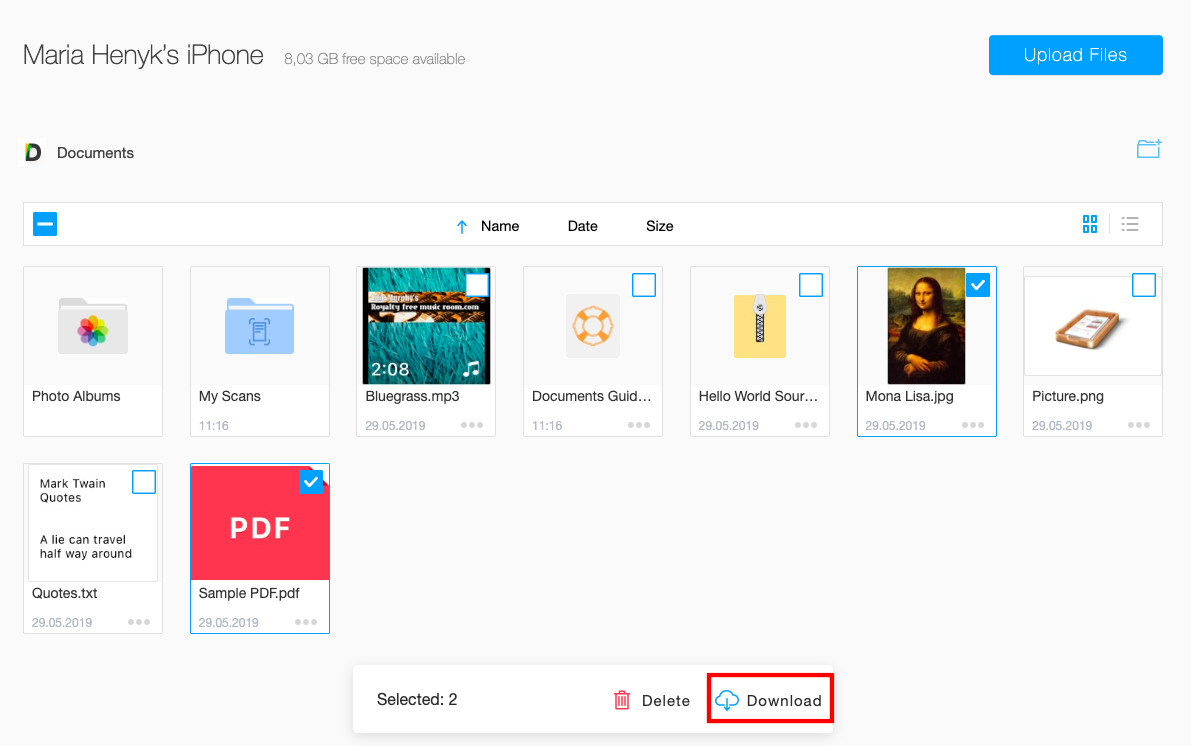This screenshot has height=746, width=1191.
Task: Open more options for Sample PDF.pdf
Action: pos(306,622)
